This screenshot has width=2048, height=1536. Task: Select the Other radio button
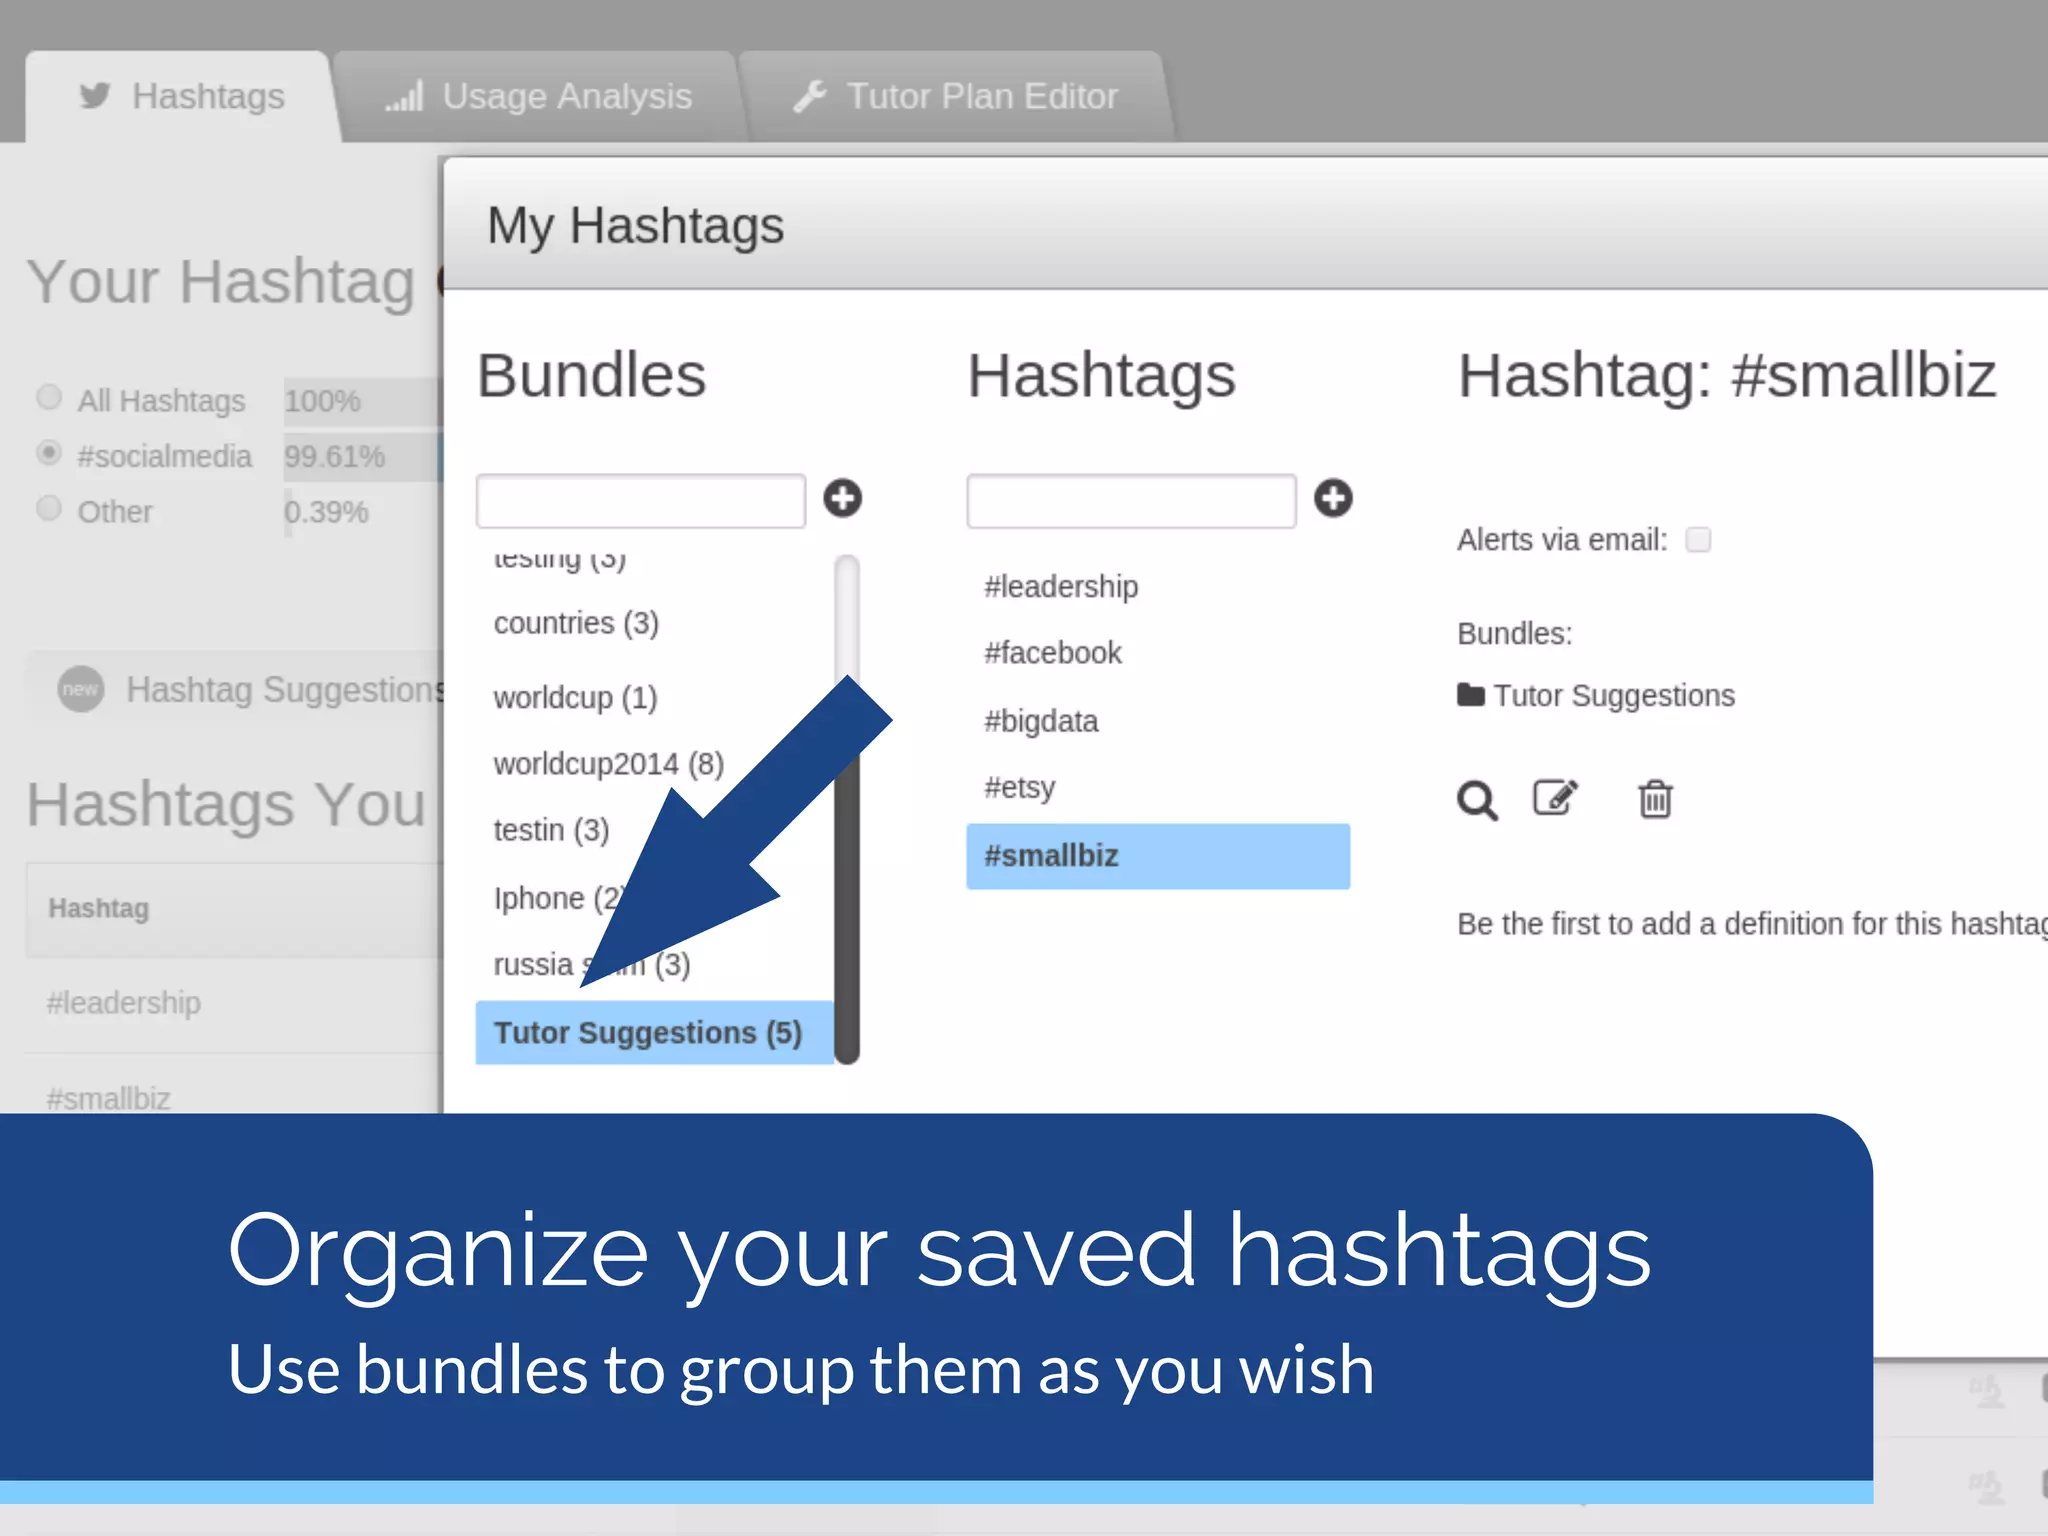49,508
